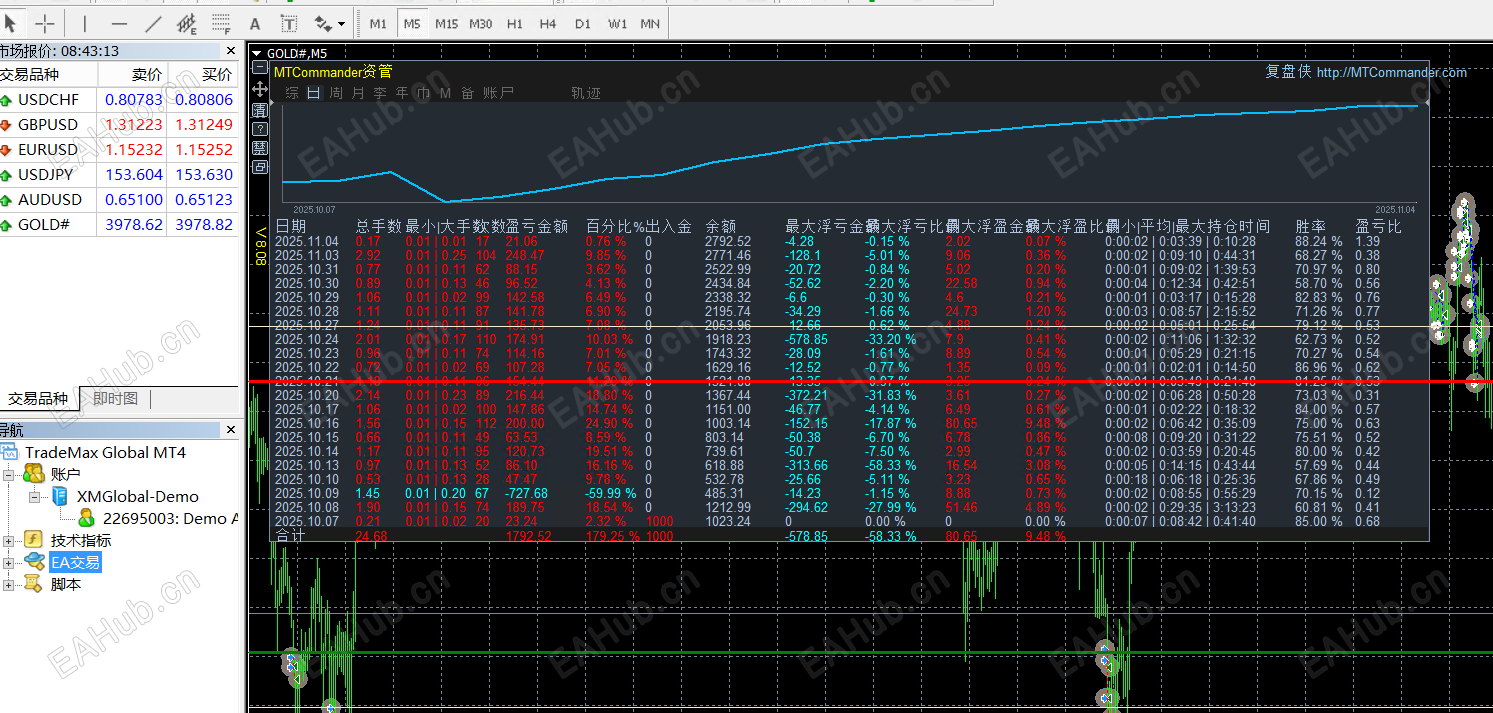
Task: Select the 日 daily view tab
Action: (x=314, y=93)
